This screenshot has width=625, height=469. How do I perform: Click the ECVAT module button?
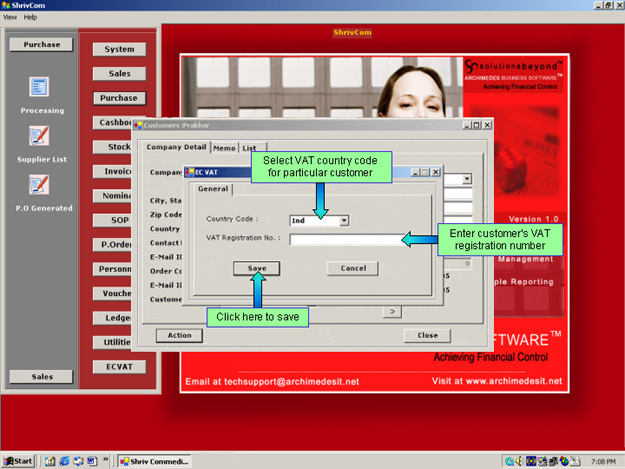(119, 367)
